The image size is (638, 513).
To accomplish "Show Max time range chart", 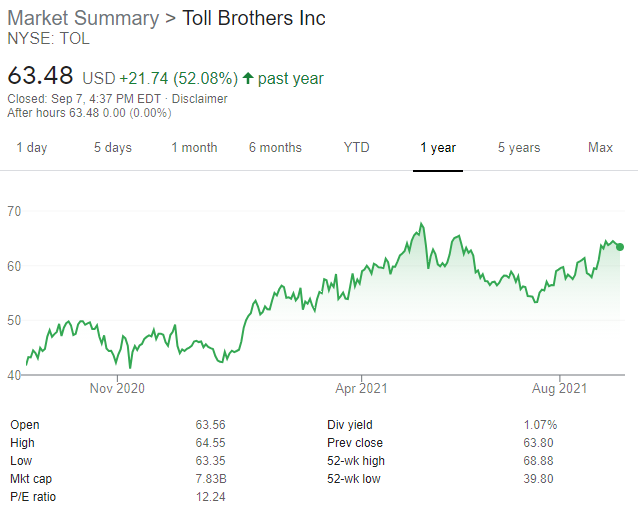I will [x=600, y=148].
